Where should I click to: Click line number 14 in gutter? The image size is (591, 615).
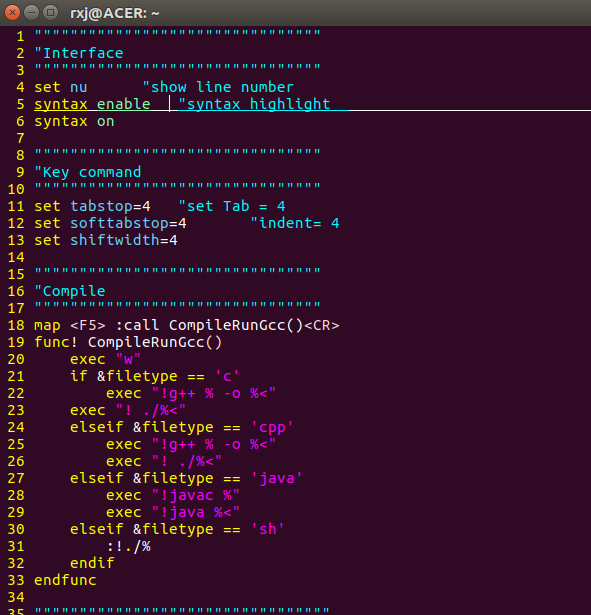click(16, 257)
